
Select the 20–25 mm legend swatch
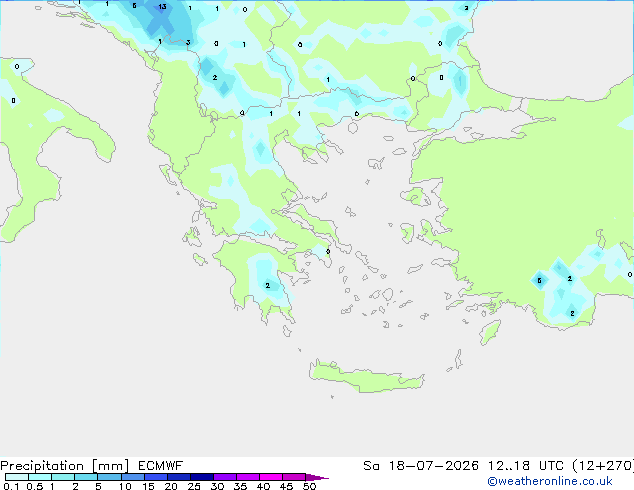coord(179,477)
